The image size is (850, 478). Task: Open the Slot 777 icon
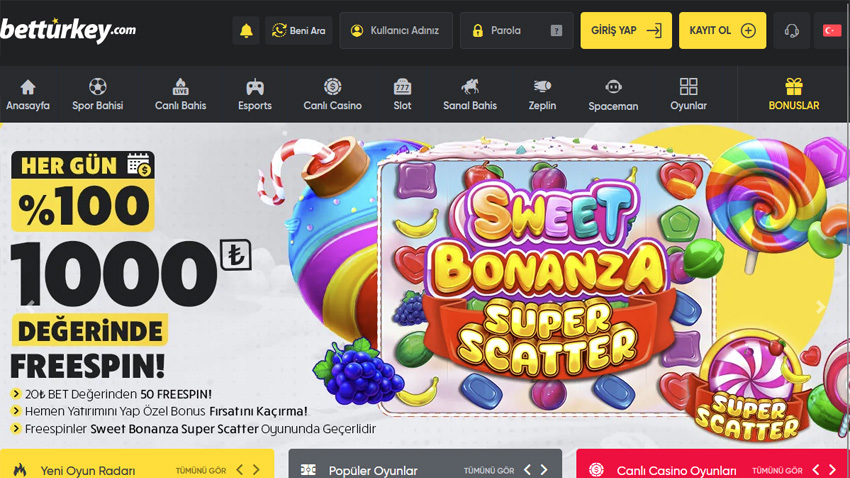tap(402, 87)
